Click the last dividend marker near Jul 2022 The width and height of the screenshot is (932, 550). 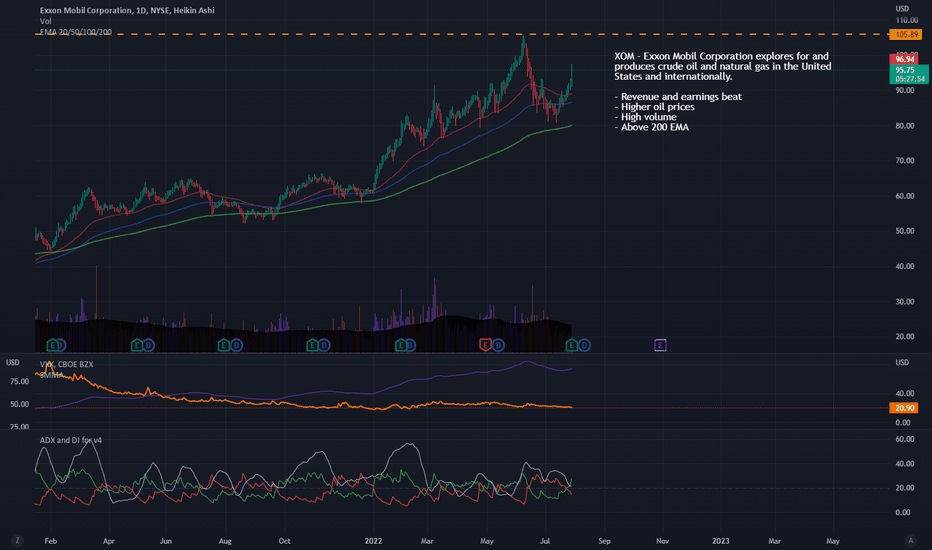coord(584,345)
